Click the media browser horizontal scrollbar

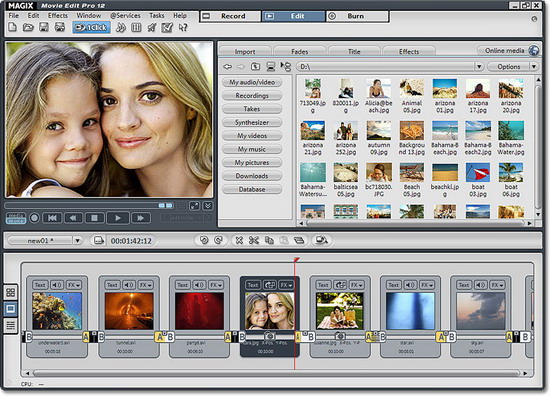(x=415, y=223)
